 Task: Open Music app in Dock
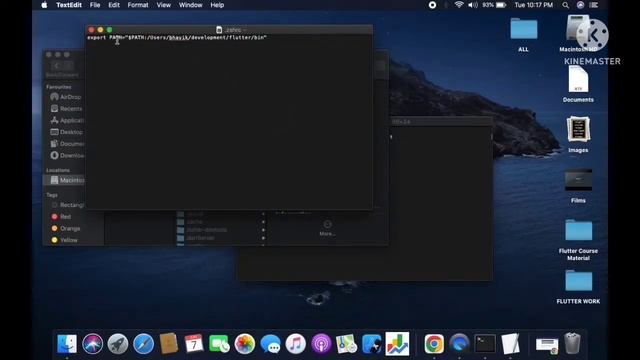point(296,344)
